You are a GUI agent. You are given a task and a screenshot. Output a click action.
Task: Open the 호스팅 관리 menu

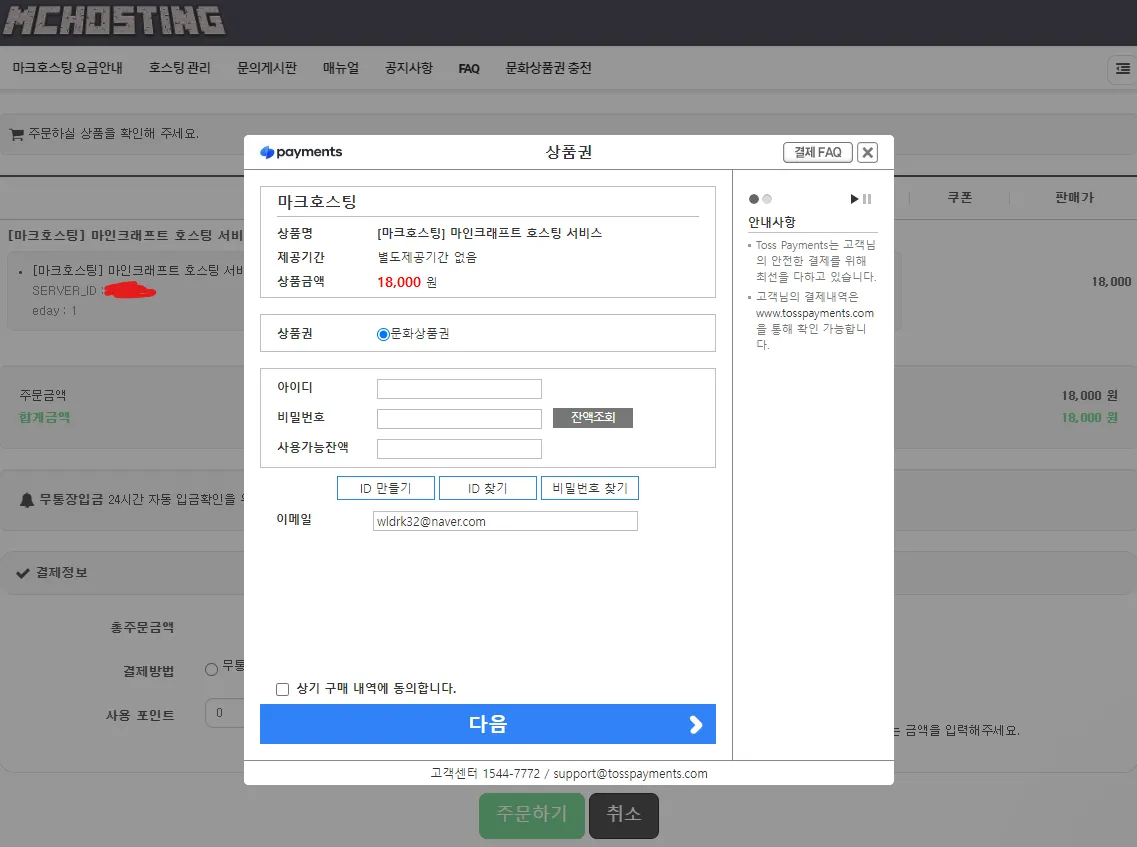click(x=179, y=68)
